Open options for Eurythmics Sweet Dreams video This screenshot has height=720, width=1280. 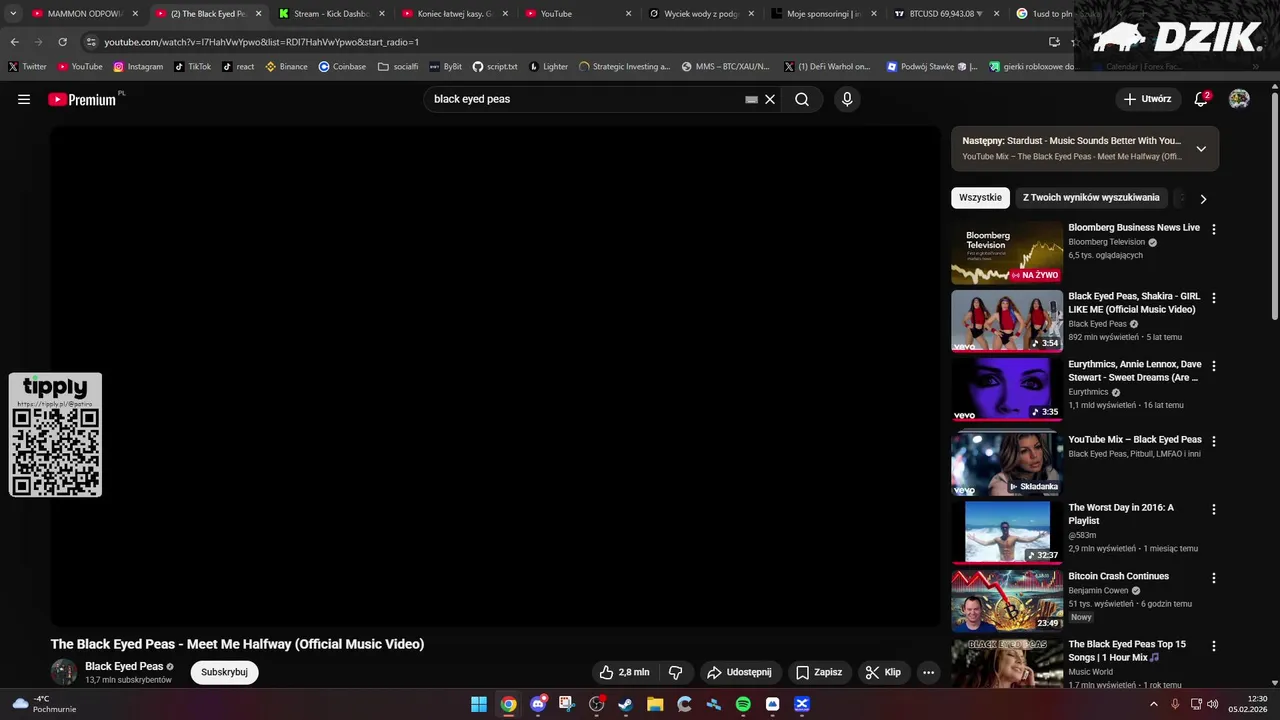1214,366
